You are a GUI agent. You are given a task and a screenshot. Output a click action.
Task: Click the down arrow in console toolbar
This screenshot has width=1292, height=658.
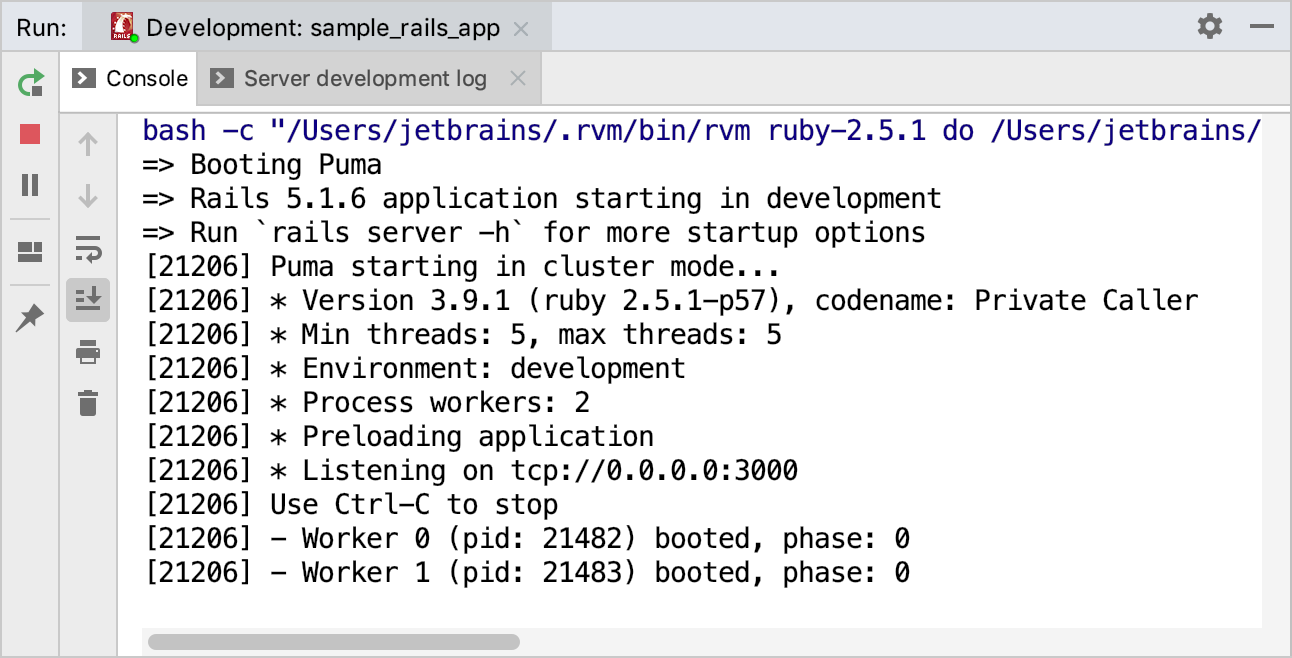coord(88,196)
